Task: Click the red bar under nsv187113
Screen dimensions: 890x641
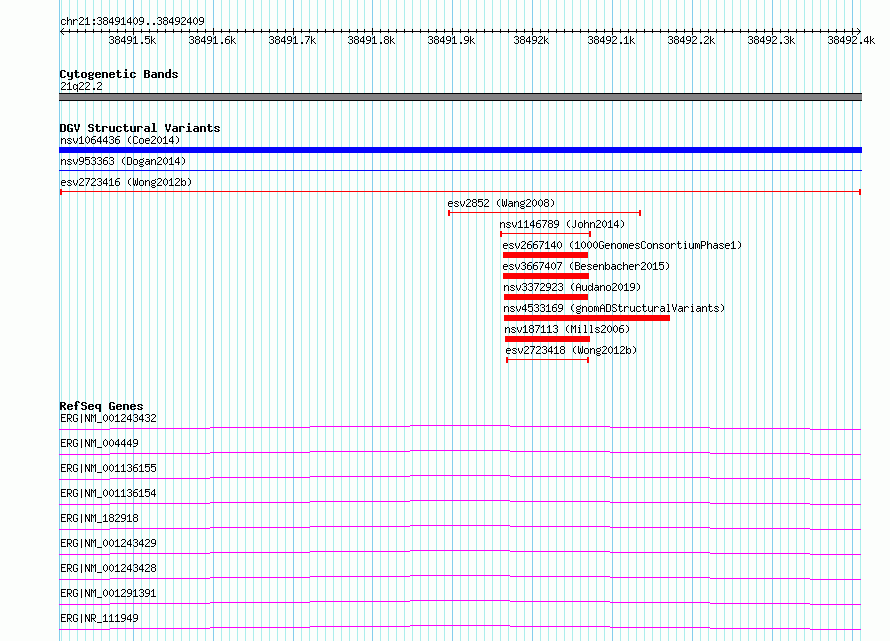Action: 547,339
